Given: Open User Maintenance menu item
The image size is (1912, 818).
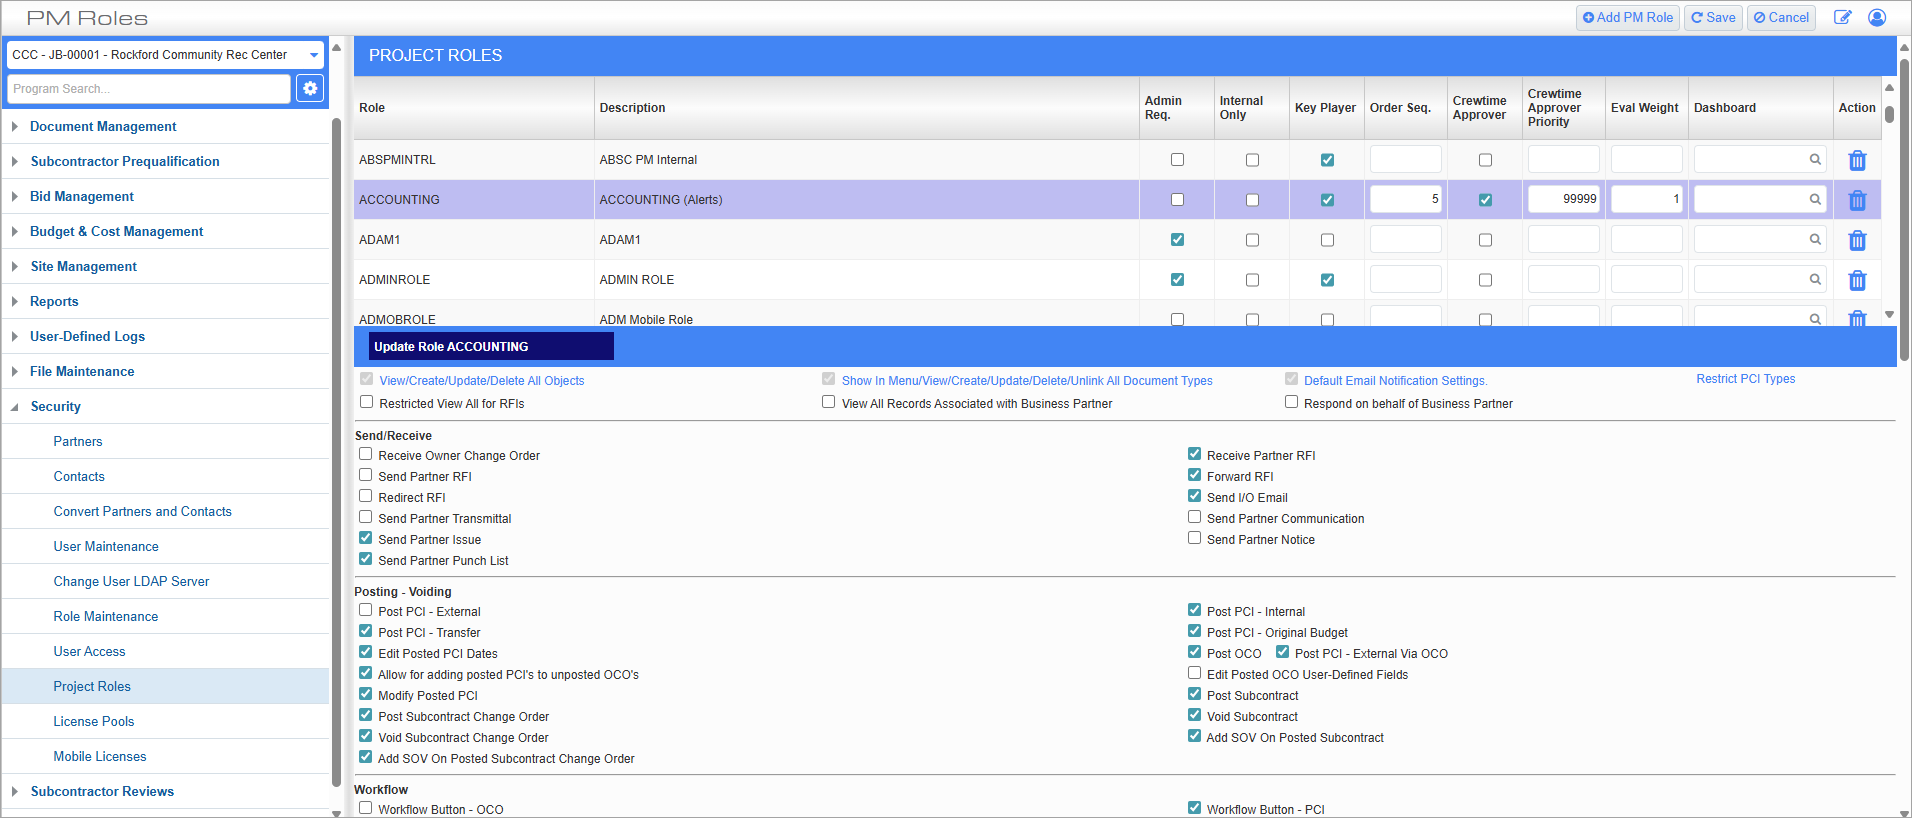Looking at the screenshot, I should [x=106, y=546].
